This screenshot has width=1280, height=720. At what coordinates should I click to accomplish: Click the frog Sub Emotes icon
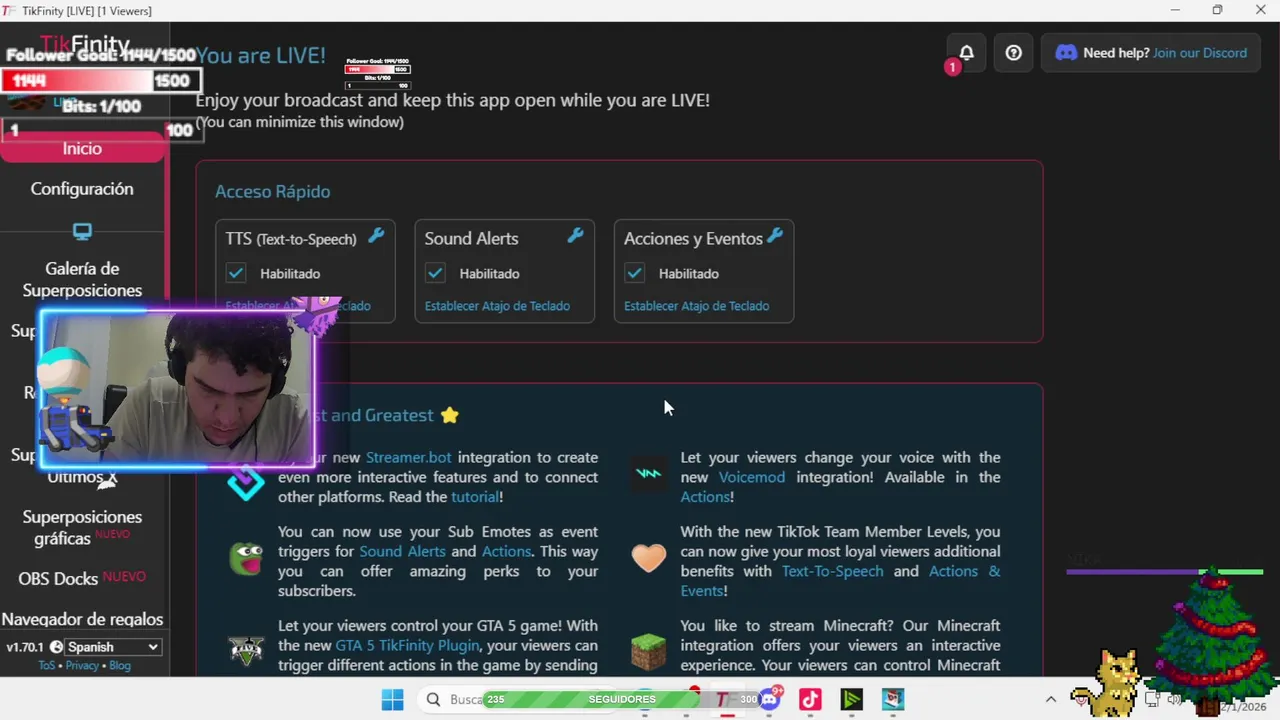[246, 559]
